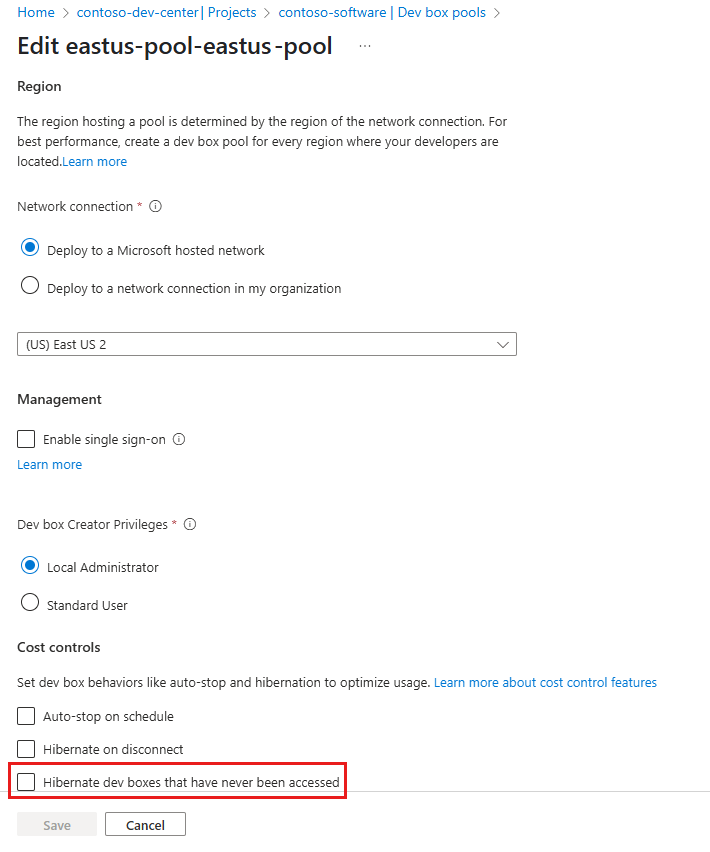
Task: Open the Projects breadcrumb link
Action: pyautogui.click(x=231, y=12)
